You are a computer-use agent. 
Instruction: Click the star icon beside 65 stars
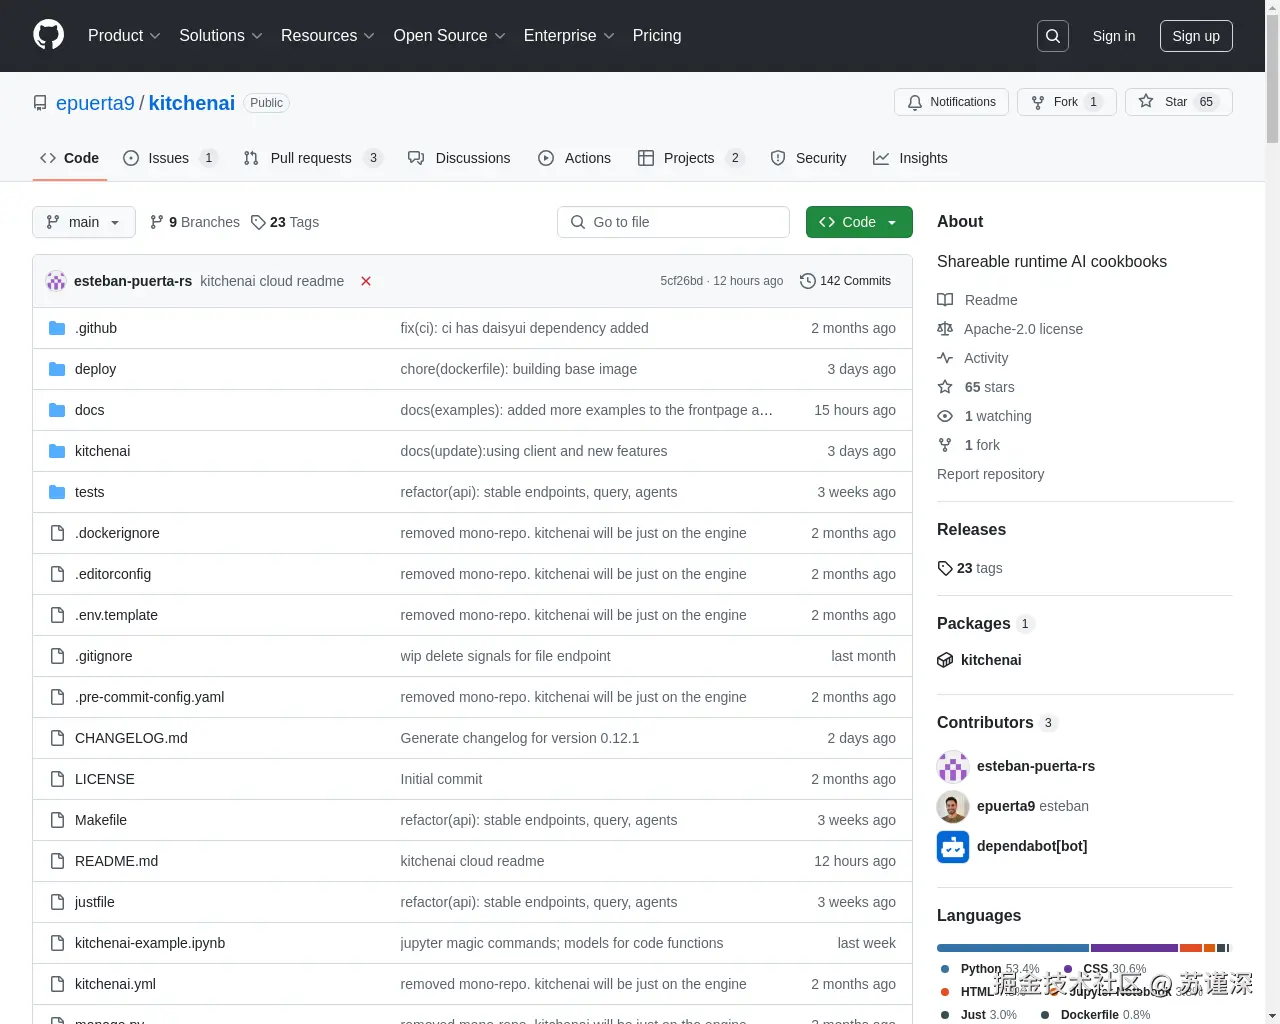point(945,387)
